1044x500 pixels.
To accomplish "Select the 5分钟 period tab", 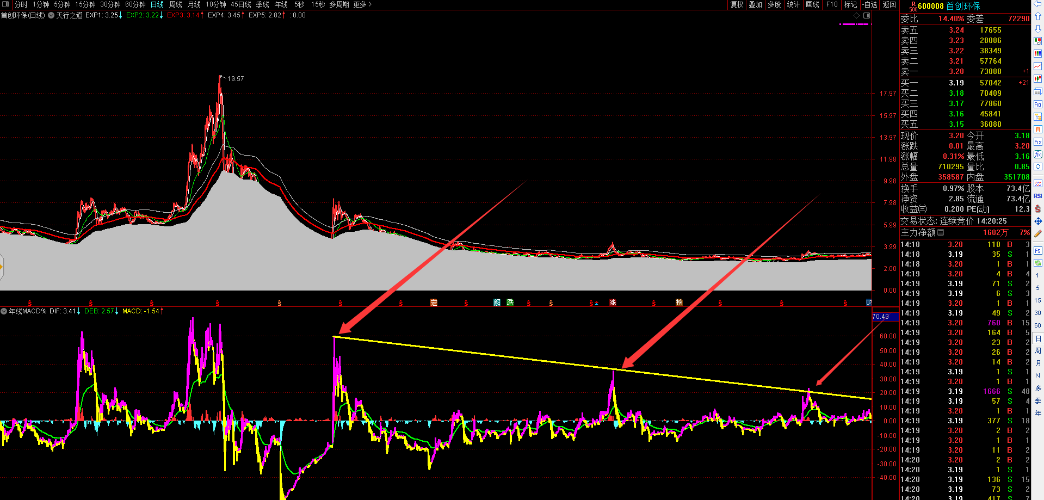I will point(62,5).
